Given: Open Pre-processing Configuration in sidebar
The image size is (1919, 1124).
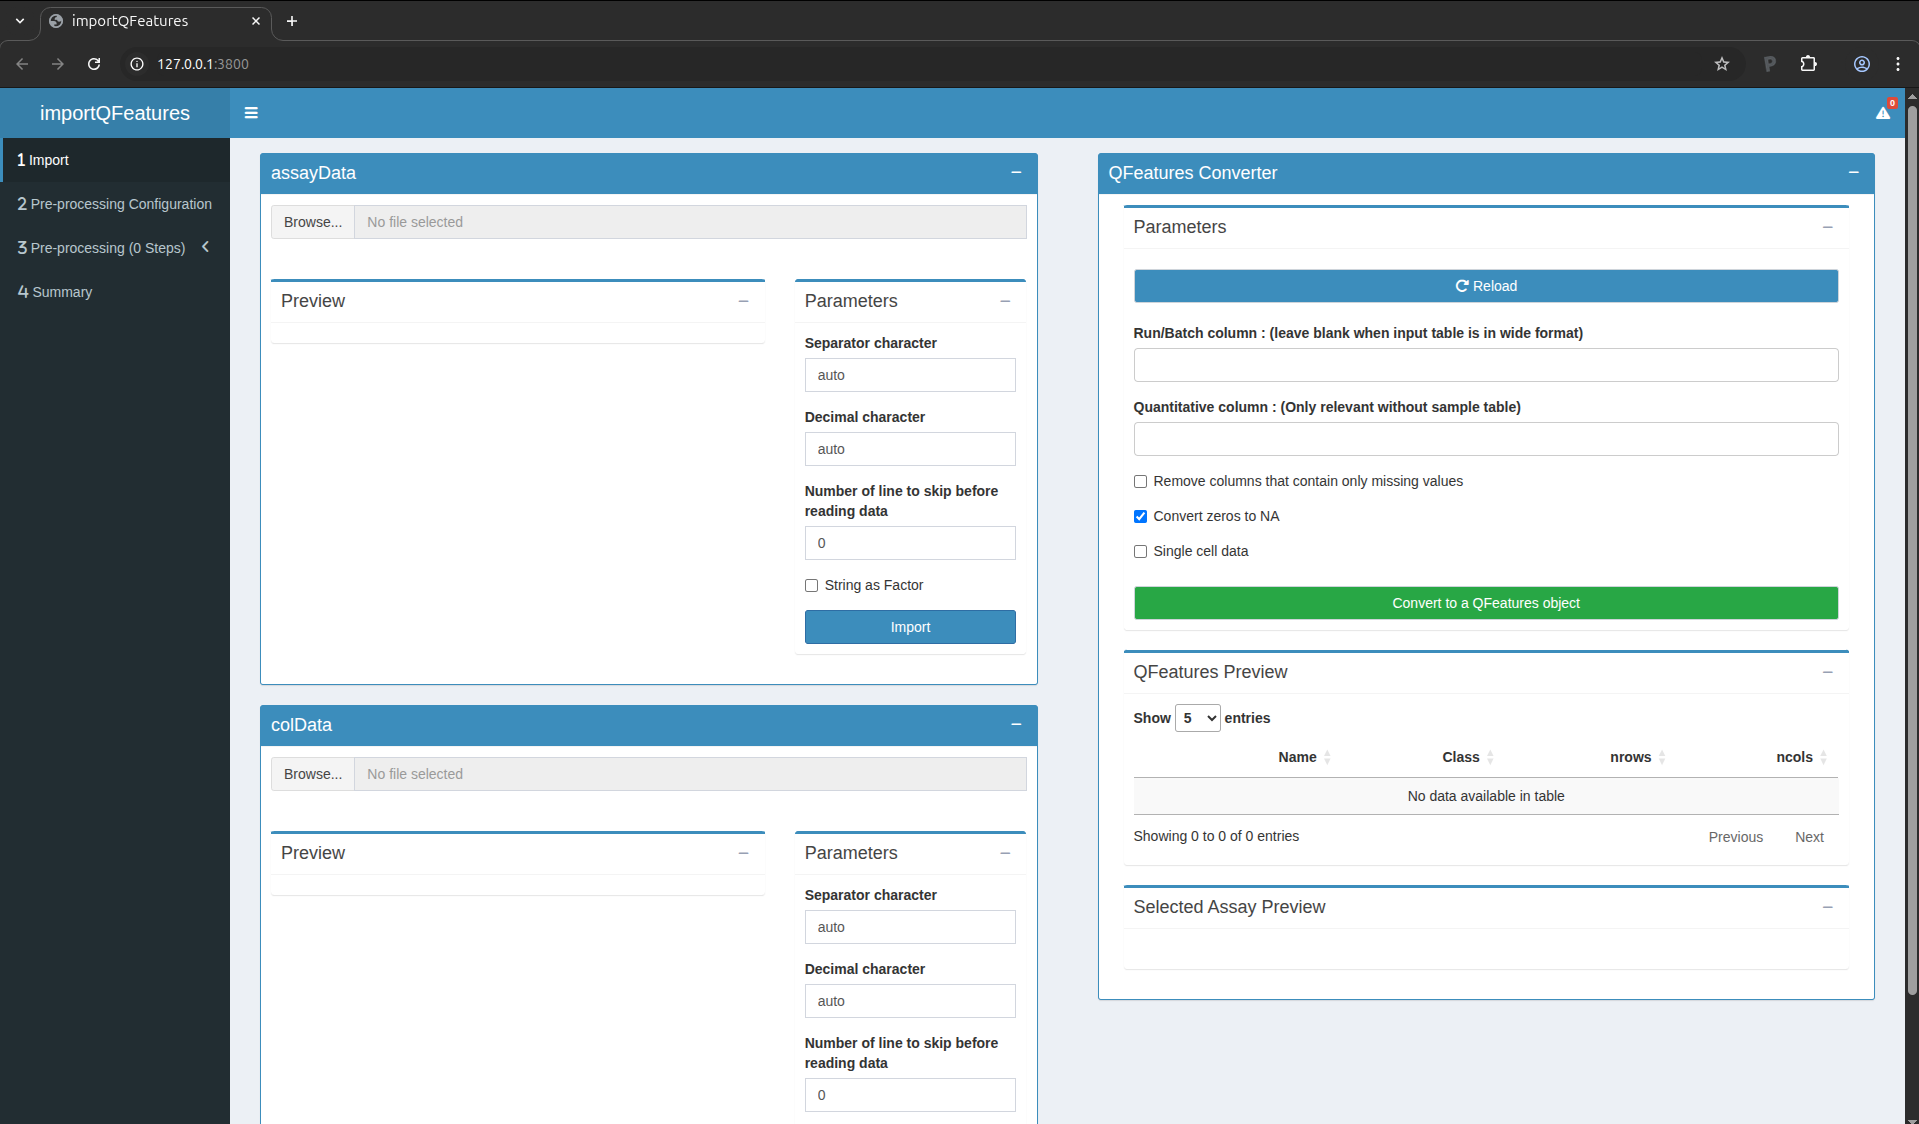Looking at the screenshot, I should click(x=115, y=204).
